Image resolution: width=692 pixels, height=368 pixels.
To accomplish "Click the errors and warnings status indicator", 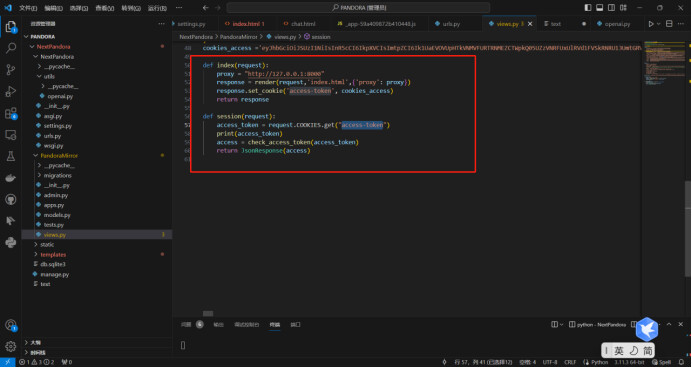I will pyautogui.click(x=37, y=362).
